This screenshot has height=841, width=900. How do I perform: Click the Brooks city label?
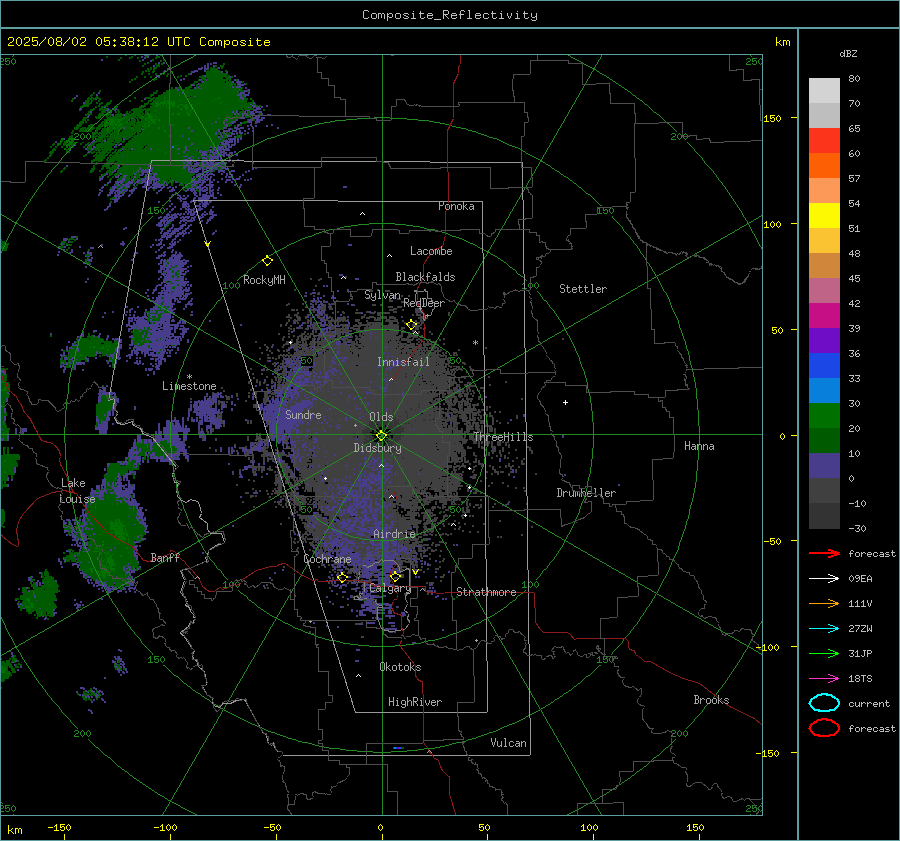click(x=711, y=700)
